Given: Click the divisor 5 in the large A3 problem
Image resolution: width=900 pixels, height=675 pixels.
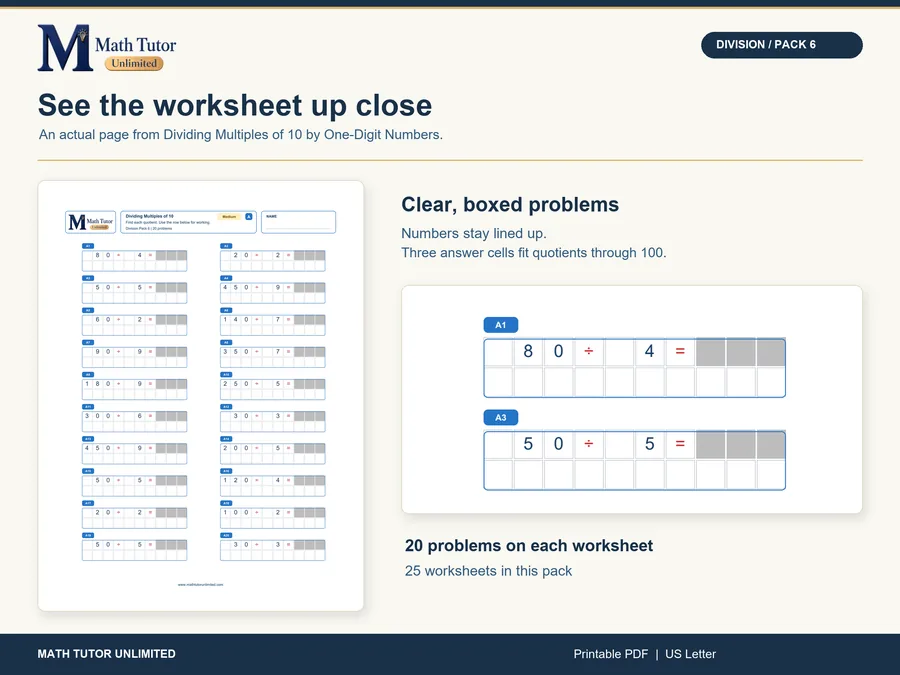Looking at the screenshot, I should click(650, 444).
